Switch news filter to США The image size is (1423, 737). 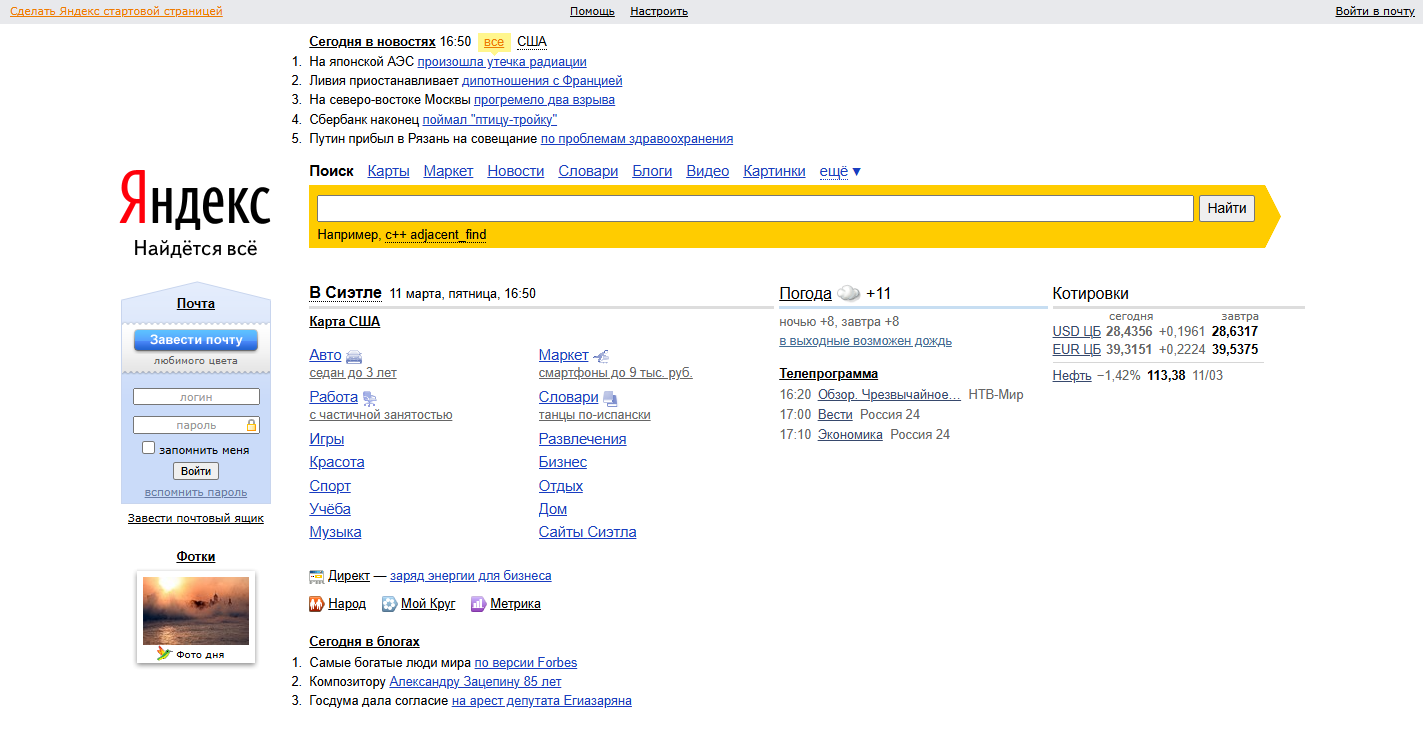click(x=532, y=42)
